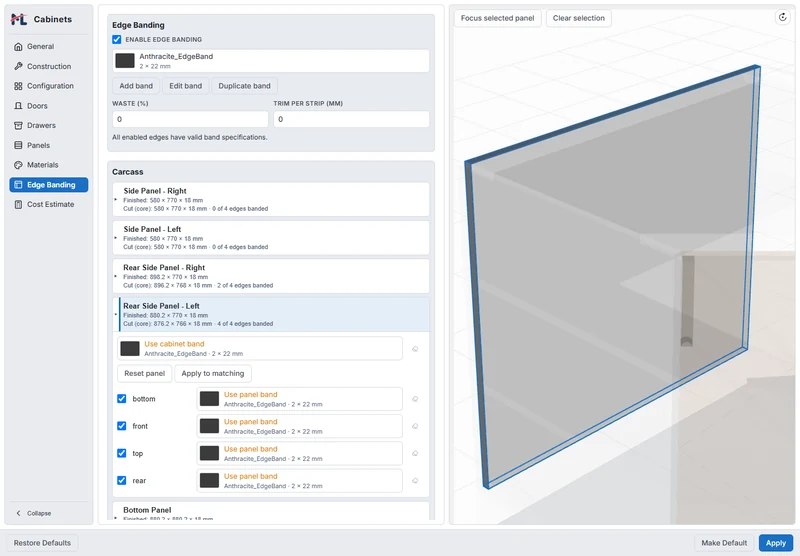Click the Construction wrench icon
Image resolution: width=800 pixels, height=556 pixels.
coord(18,66)
